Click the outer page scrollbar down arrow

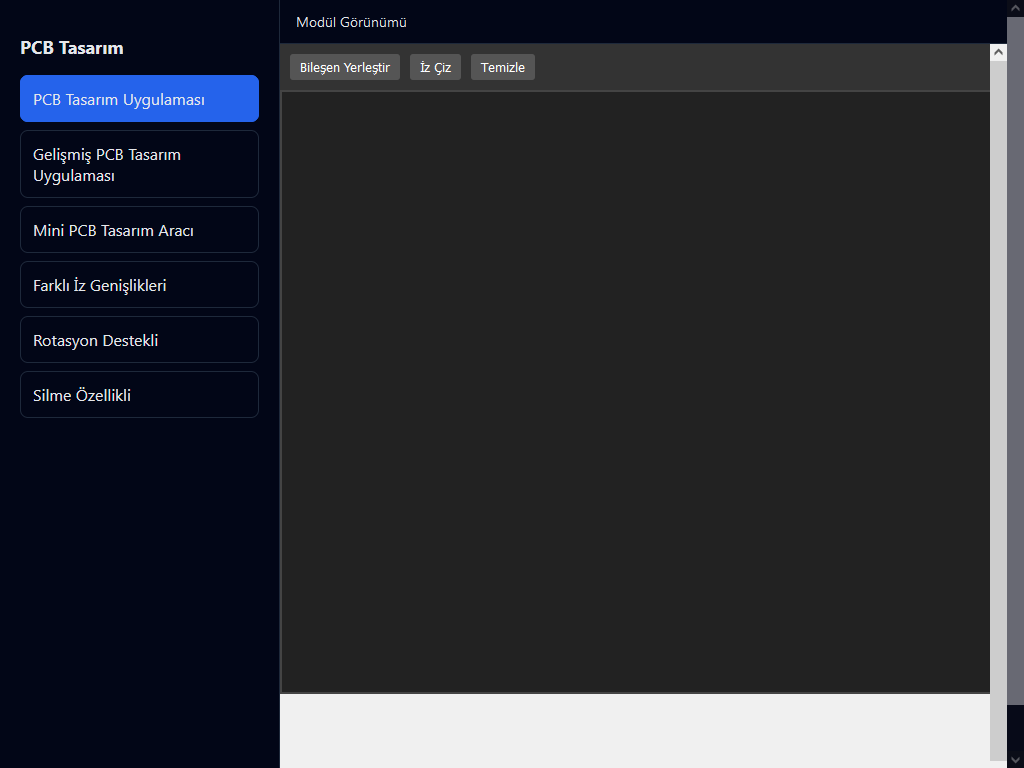[x=1016, y=760]
